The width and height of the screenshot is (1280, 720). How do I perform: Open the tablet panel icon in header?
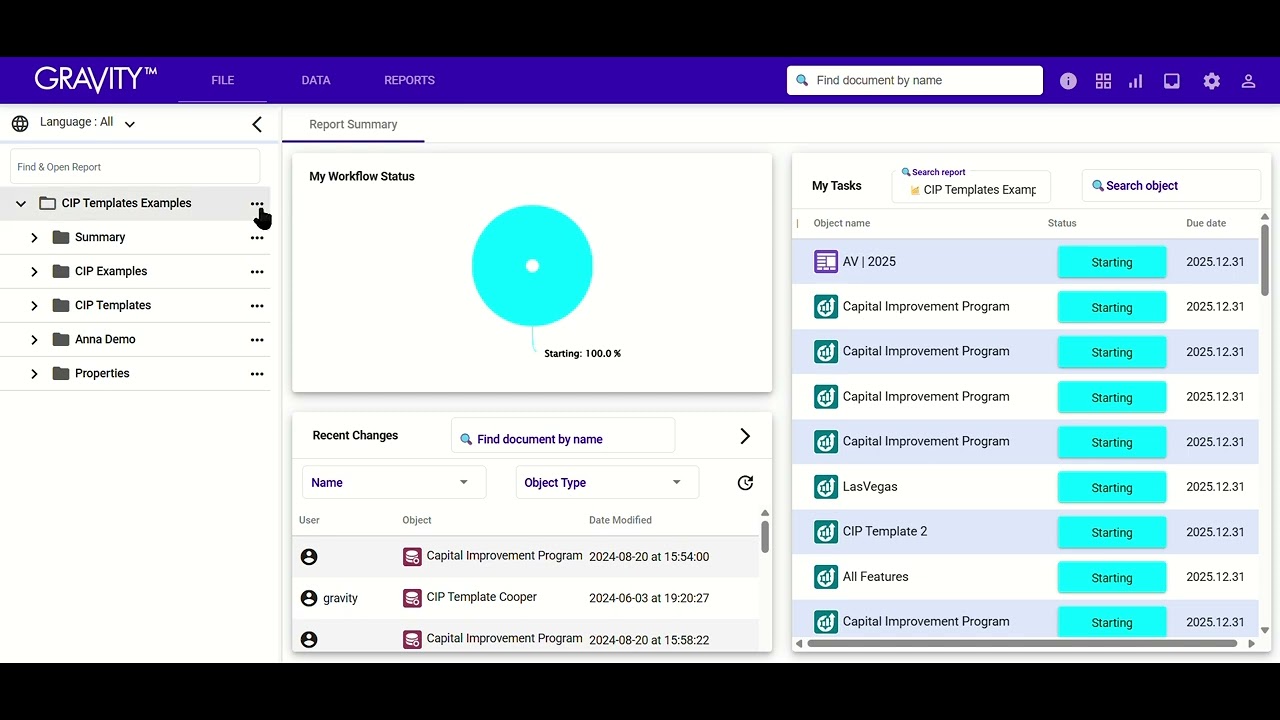[1172, 81]
